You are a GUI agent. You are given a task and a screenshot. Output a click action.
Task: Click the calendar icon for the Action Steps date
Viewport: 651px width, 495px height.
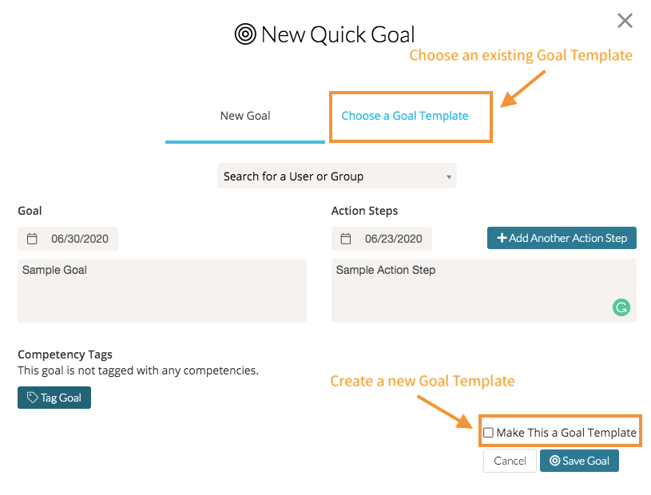[346, 239]
